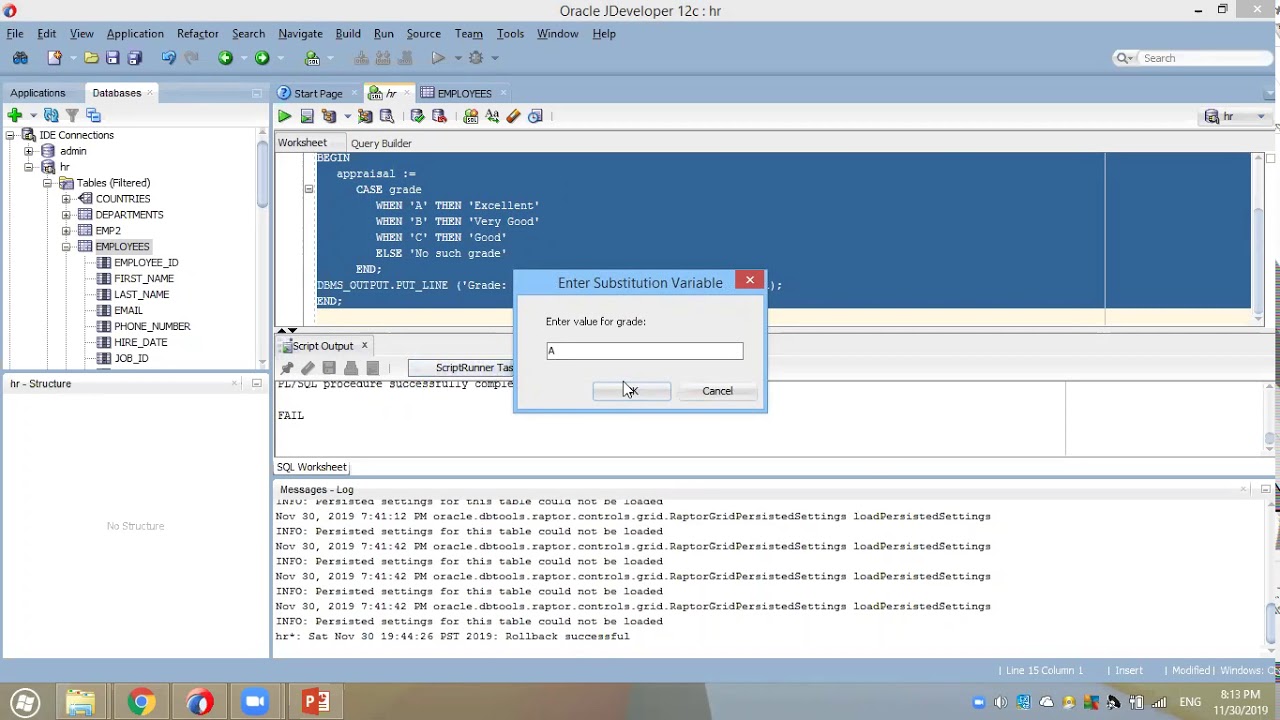
Task: Click the Explain Plan icon
Action: pos(329,117)
